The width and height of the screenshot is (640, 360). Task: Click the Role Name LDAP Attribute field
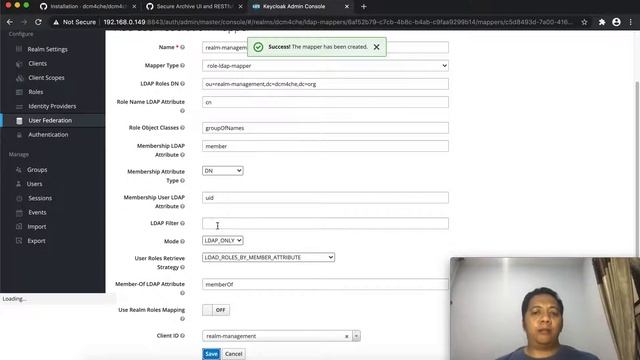click(x=325, y=102)
